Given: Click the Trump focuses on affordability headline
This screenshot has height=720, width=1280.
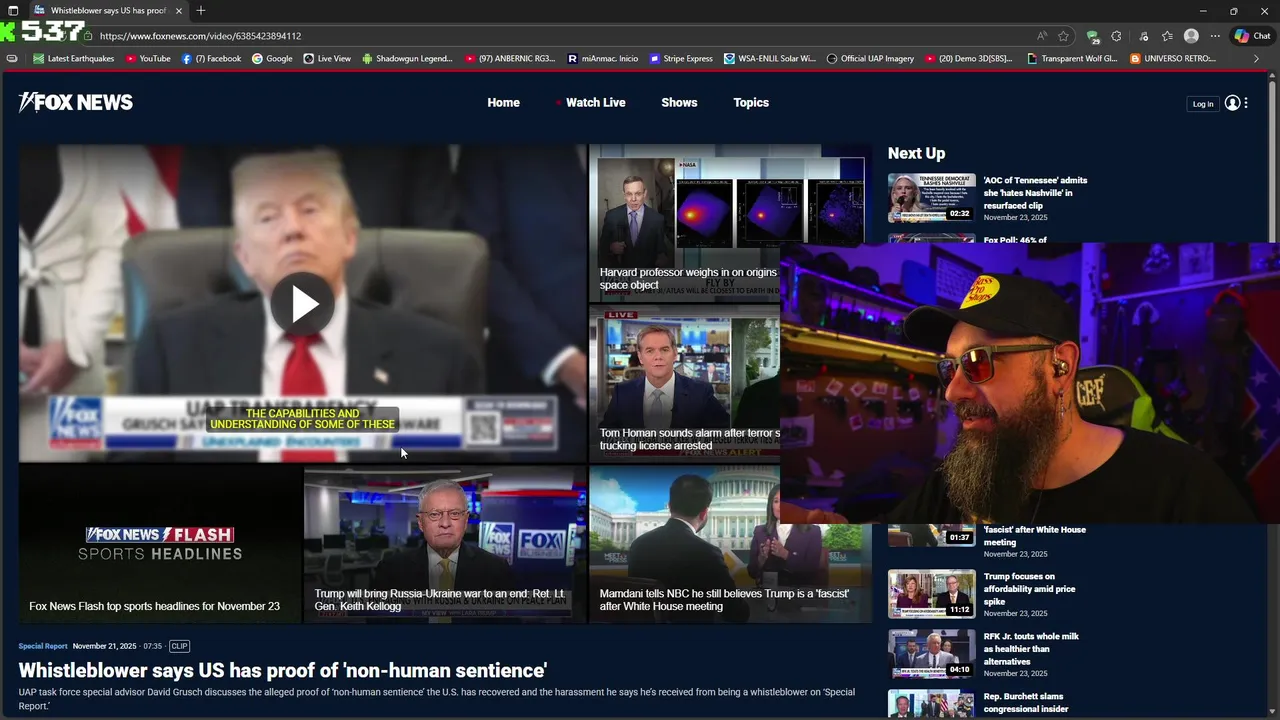Looking at the screenshot, I should 1029,589.
